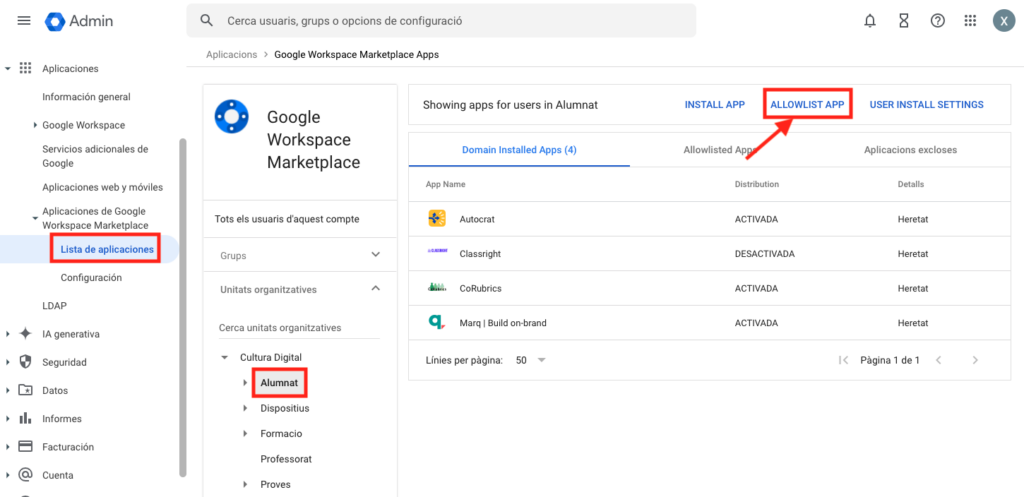
Task: Expand the Grups section
Action: click(x=375, y=256)
